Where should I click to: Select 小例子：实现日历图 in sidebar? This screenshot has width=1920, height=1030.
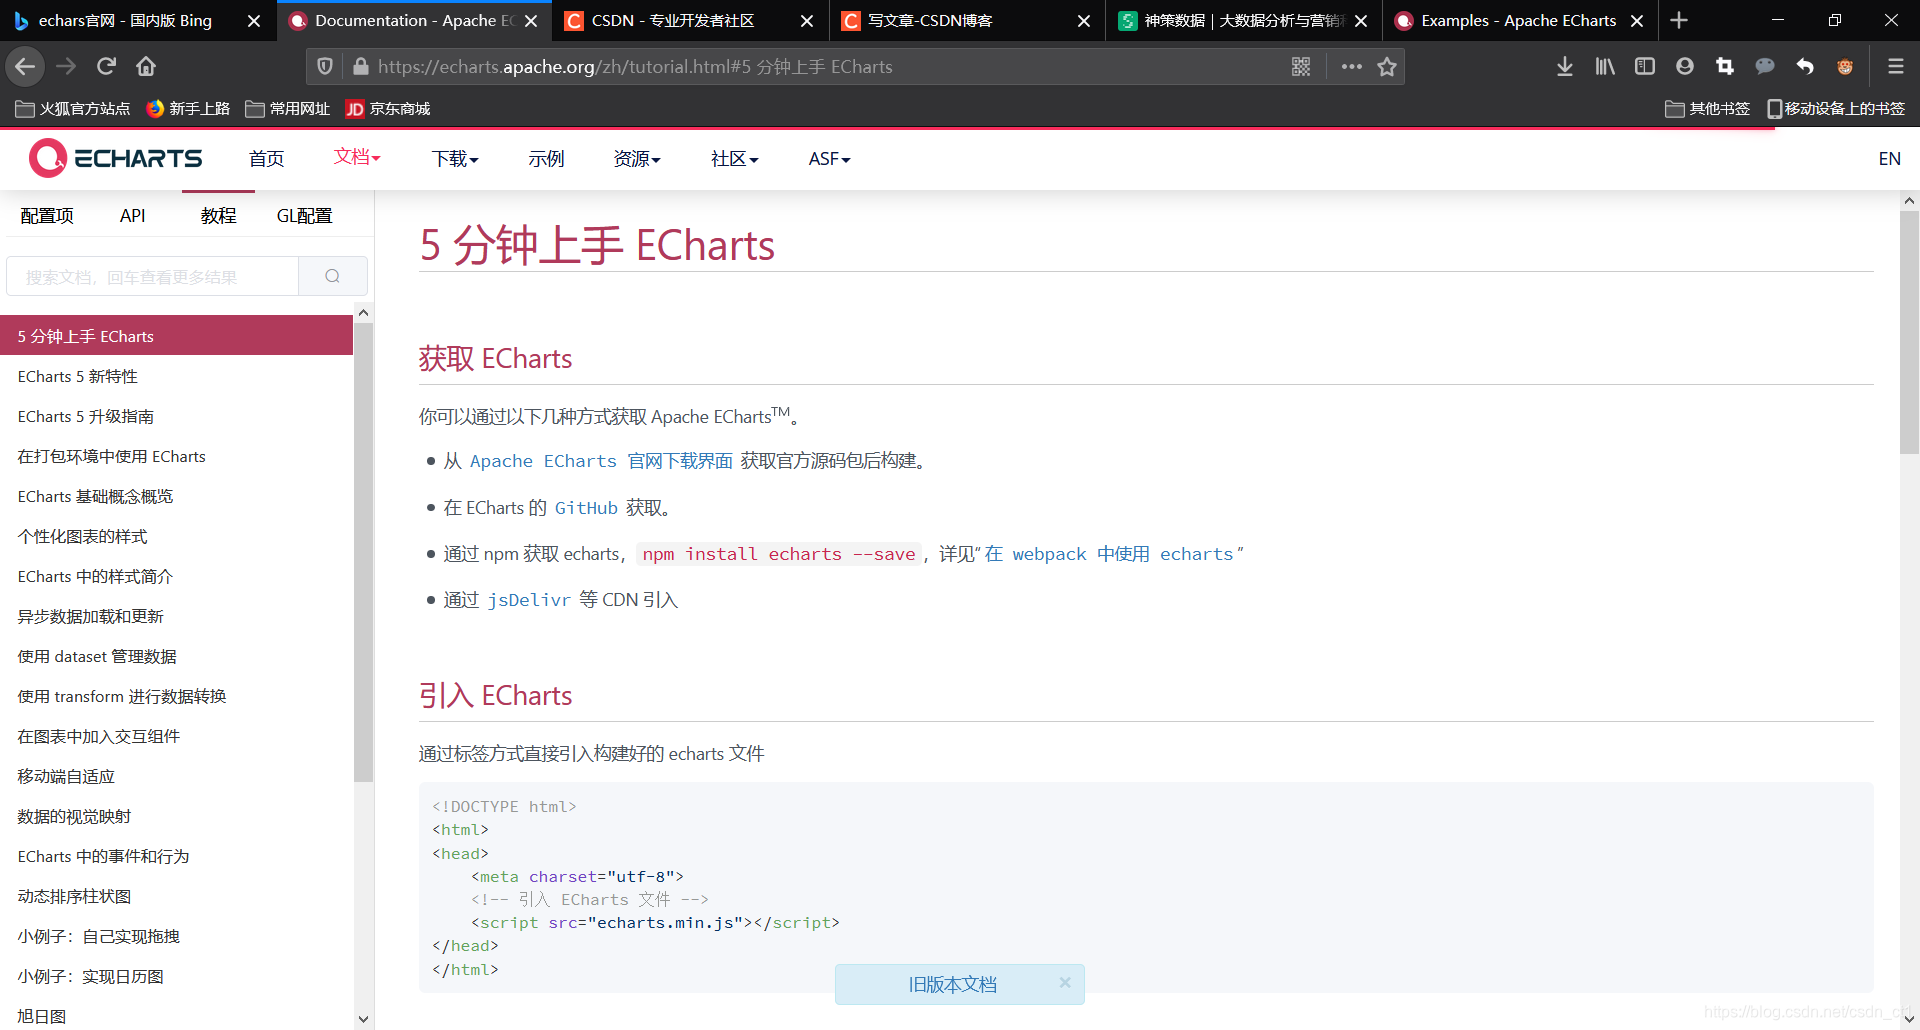pyautogui.click(x=176, y=976)
